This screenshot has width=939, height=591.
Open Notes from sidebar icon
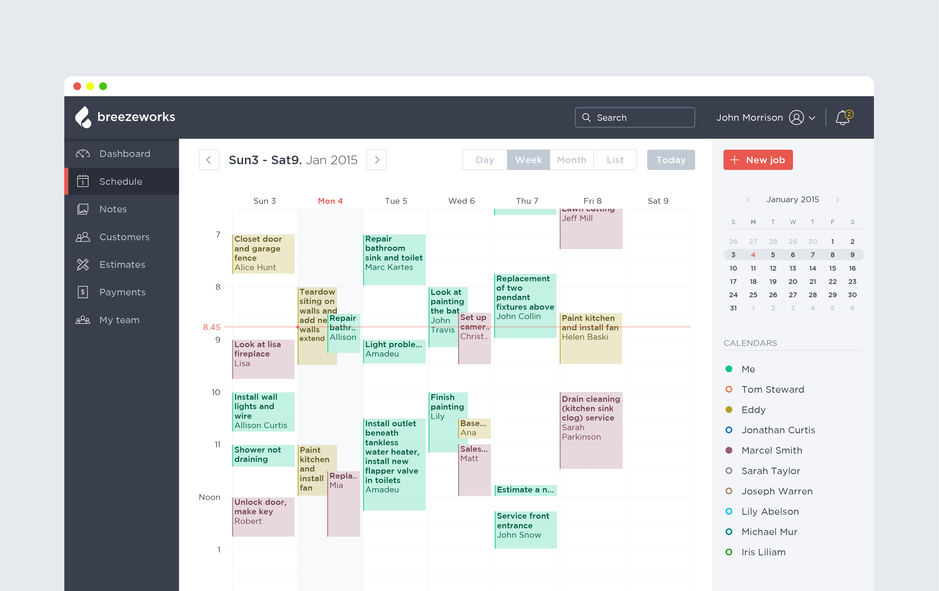point(83,209)
